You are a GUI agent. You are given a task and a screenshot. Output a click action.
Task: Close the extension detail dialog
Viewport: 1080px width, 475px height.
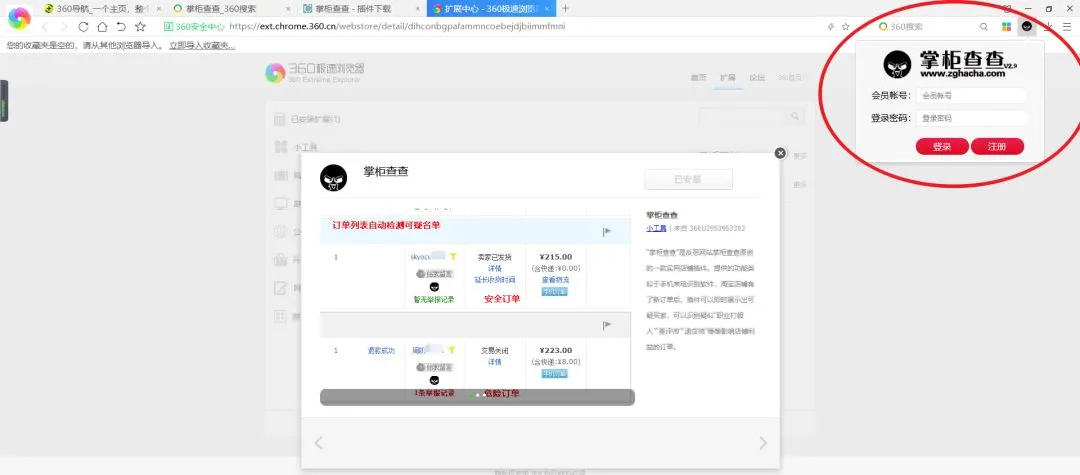pyautogui.click(x=780, y=153)
